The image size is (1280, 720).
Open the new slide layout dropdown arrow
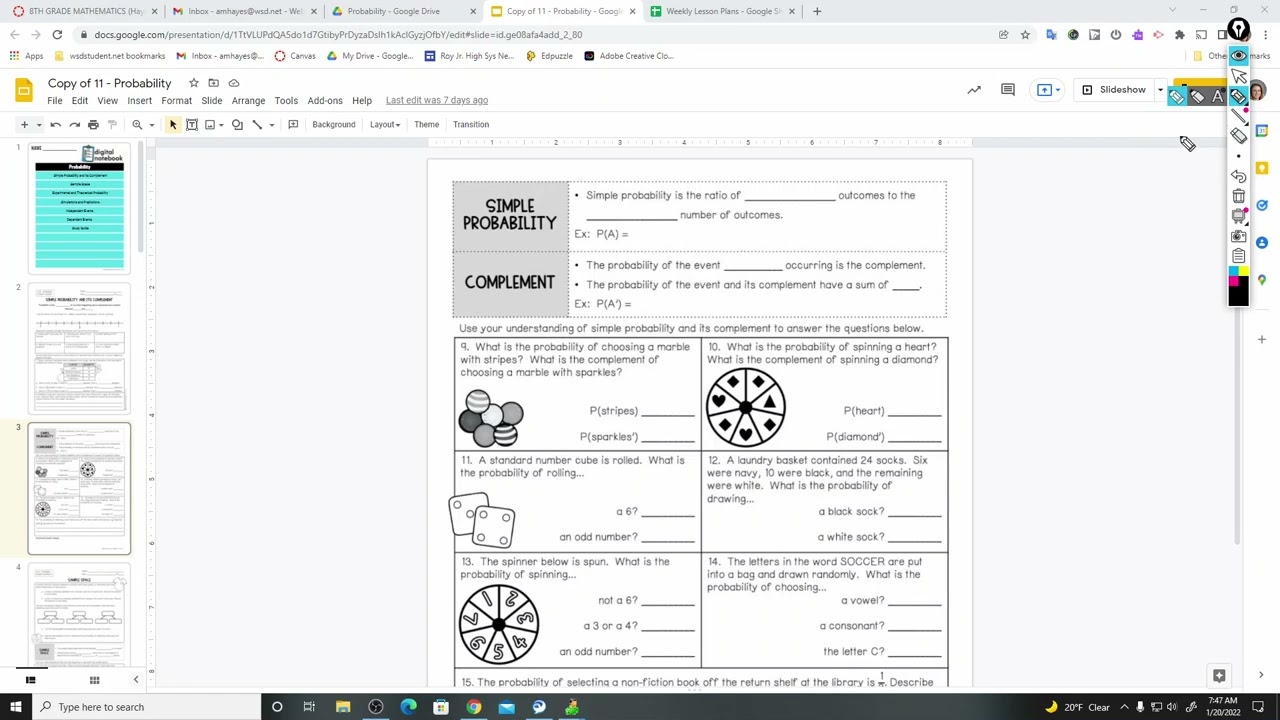(39, 125)
